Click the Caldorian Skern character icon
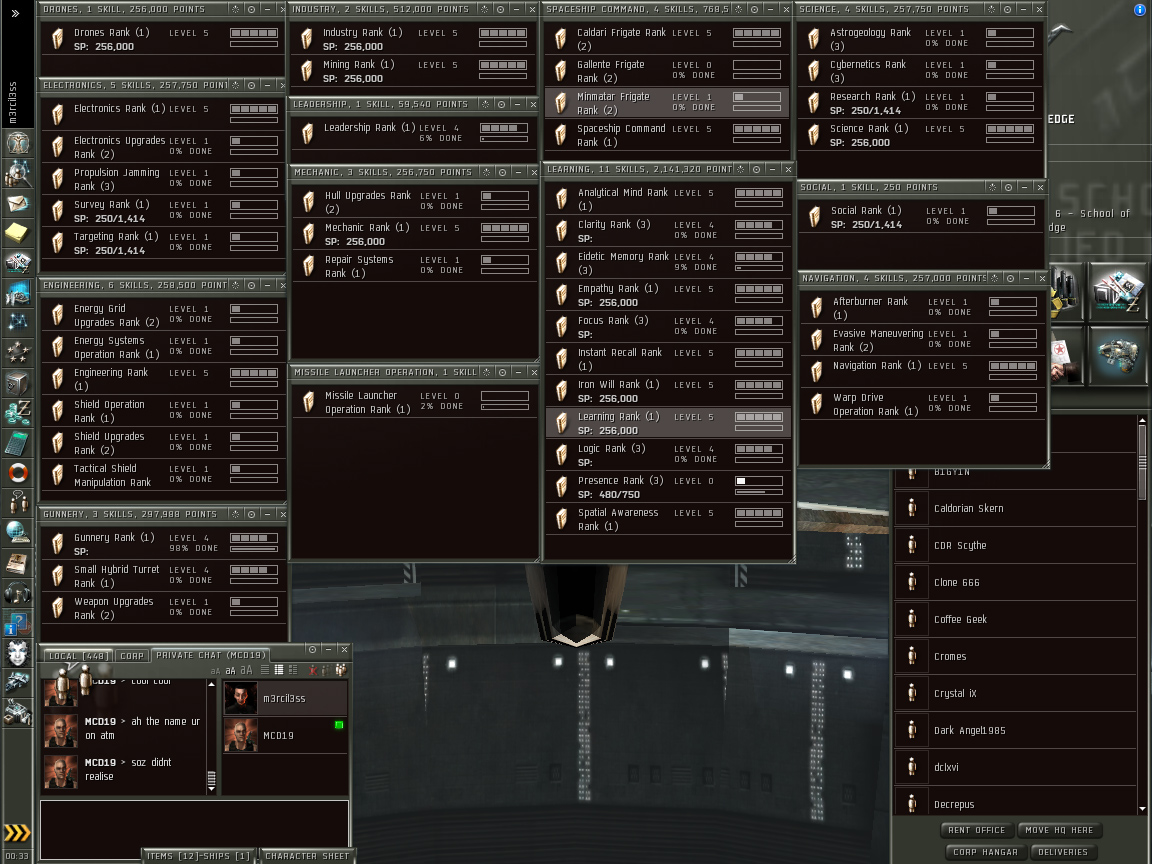The width and height of the screenshot is (1152, 864). tap(912, 508)
